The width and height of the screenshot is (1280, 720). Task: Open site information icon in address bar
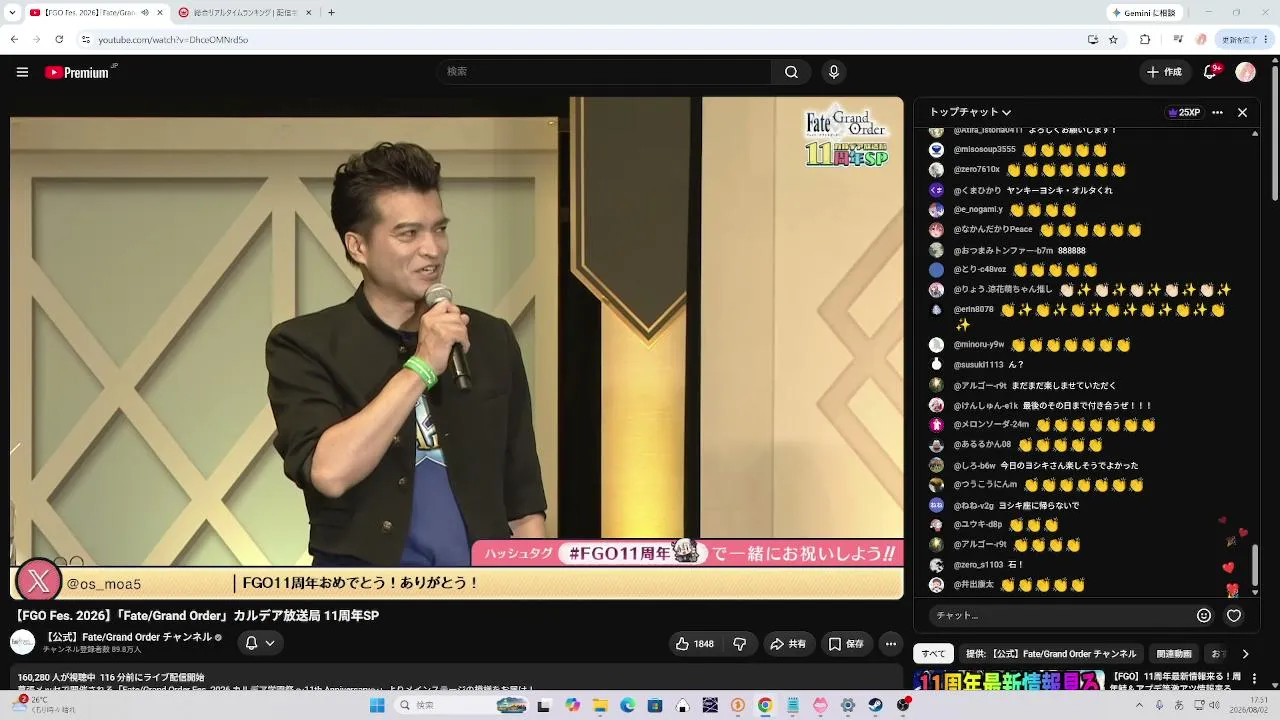point(86,40)
